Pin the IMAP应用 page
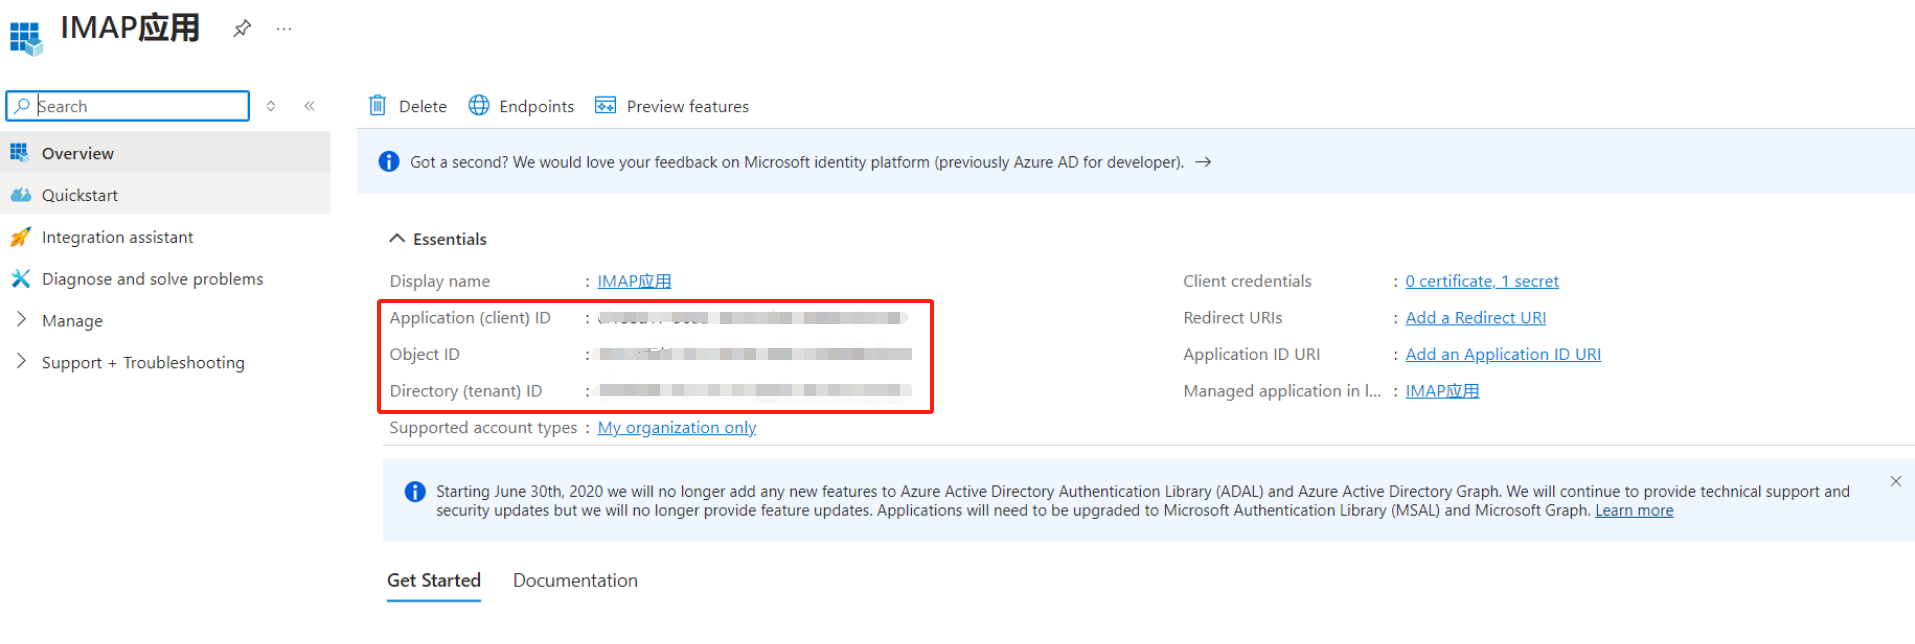Image resolution: width=1915 pixels, height=644 pixels. pos(242,29)
